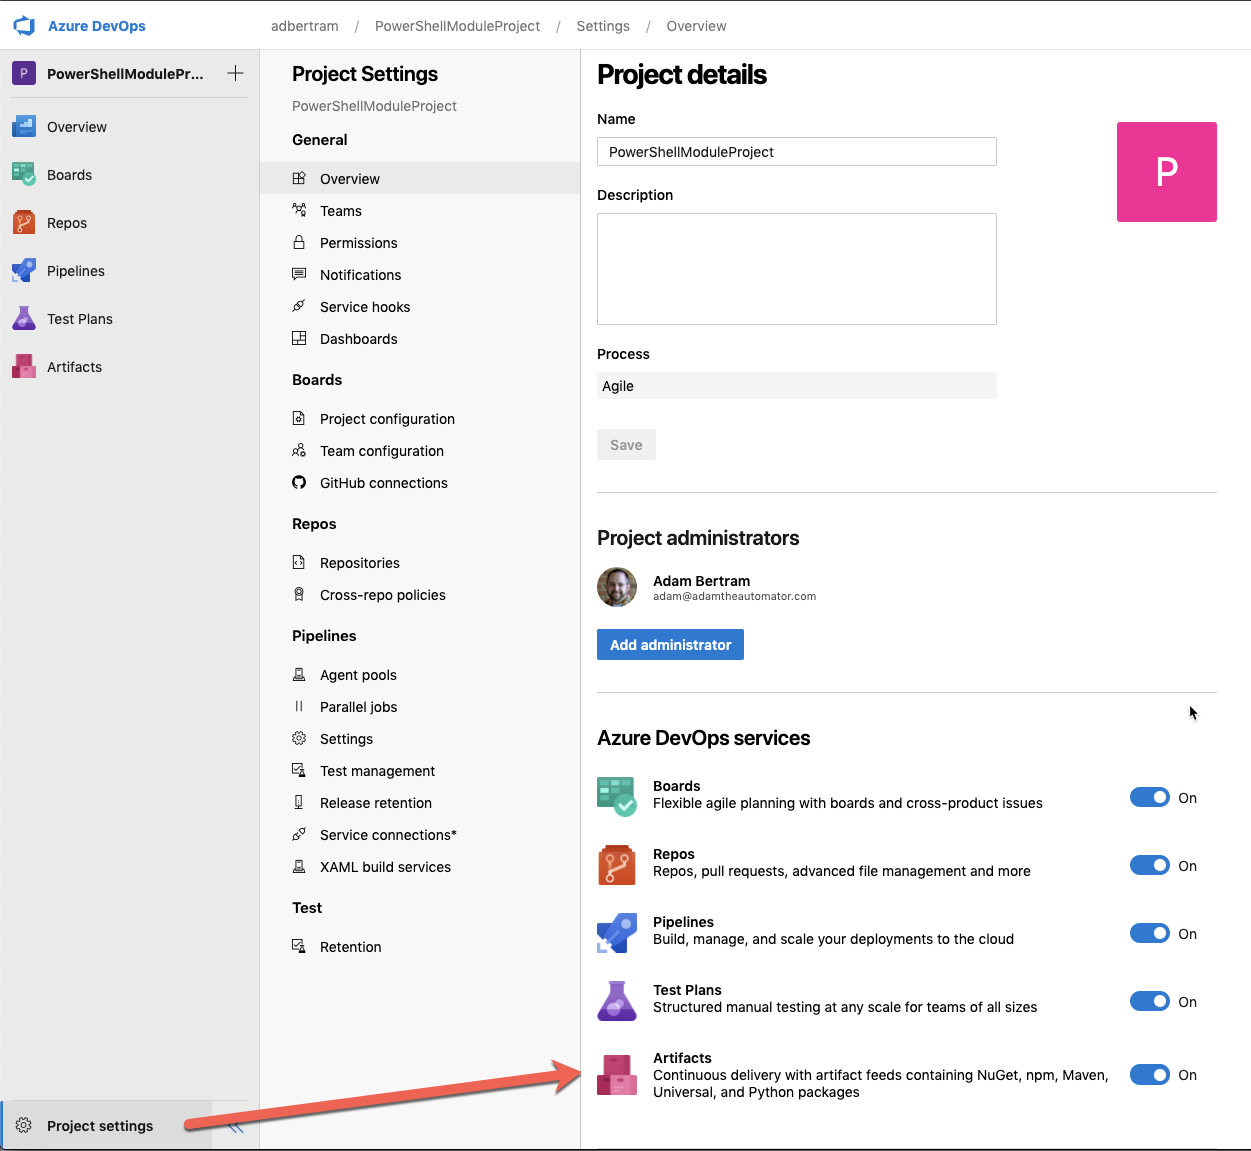Viewport: 1251px width, 1151px height.
Task: Click the Dashboards grid icon
Action: pyautogui.click(x=299, y=338)
